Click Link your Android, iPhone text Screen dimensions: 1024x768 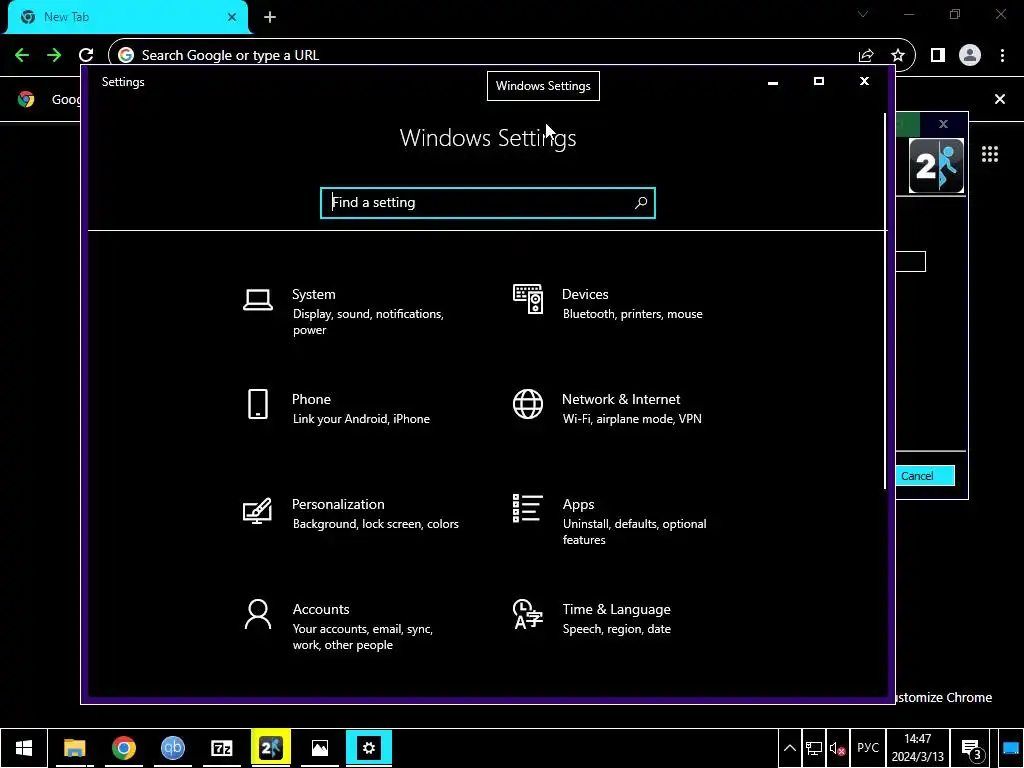pyautogui.click(x=361, y=419)
